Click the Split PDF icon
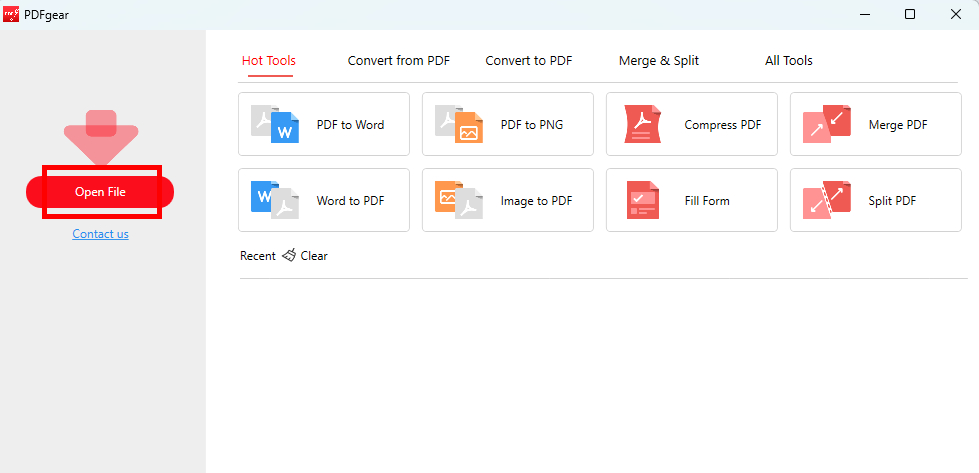 (827, 200)
